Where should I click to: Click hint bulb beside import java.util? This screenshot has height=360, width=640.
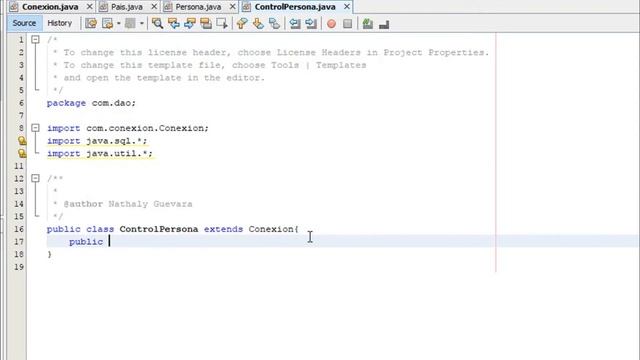22,153
